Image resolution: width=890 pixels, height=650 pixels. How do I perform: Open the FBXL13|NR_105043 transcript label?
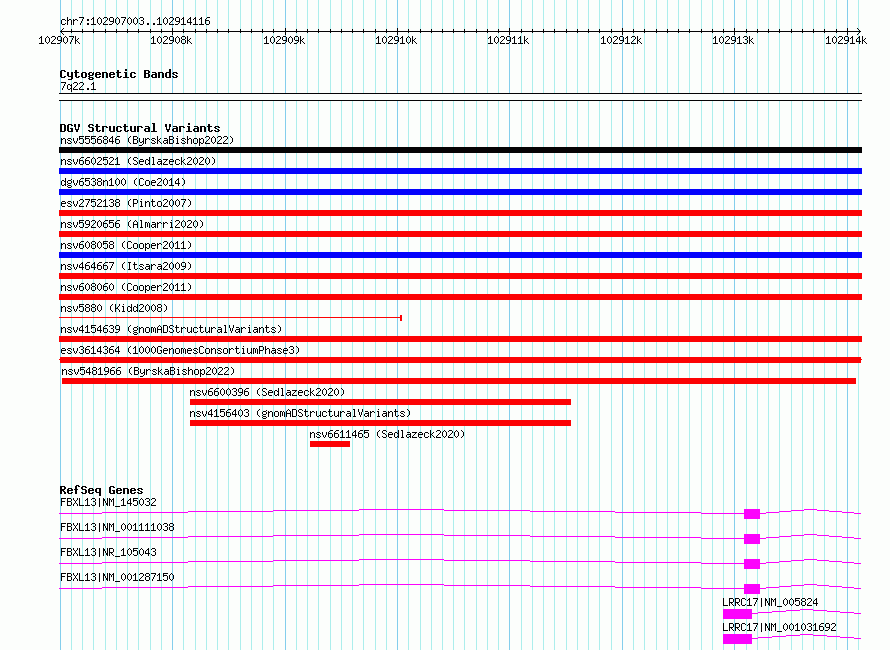[x=108, y=552]
